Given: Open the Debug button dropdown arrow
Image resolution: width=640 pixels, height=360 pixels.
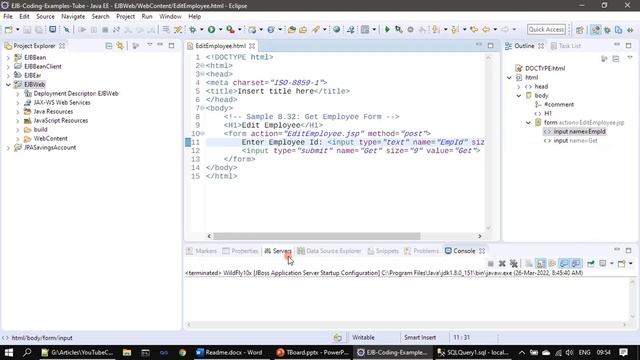Looking at the screenshot, I should coord(202,29).
